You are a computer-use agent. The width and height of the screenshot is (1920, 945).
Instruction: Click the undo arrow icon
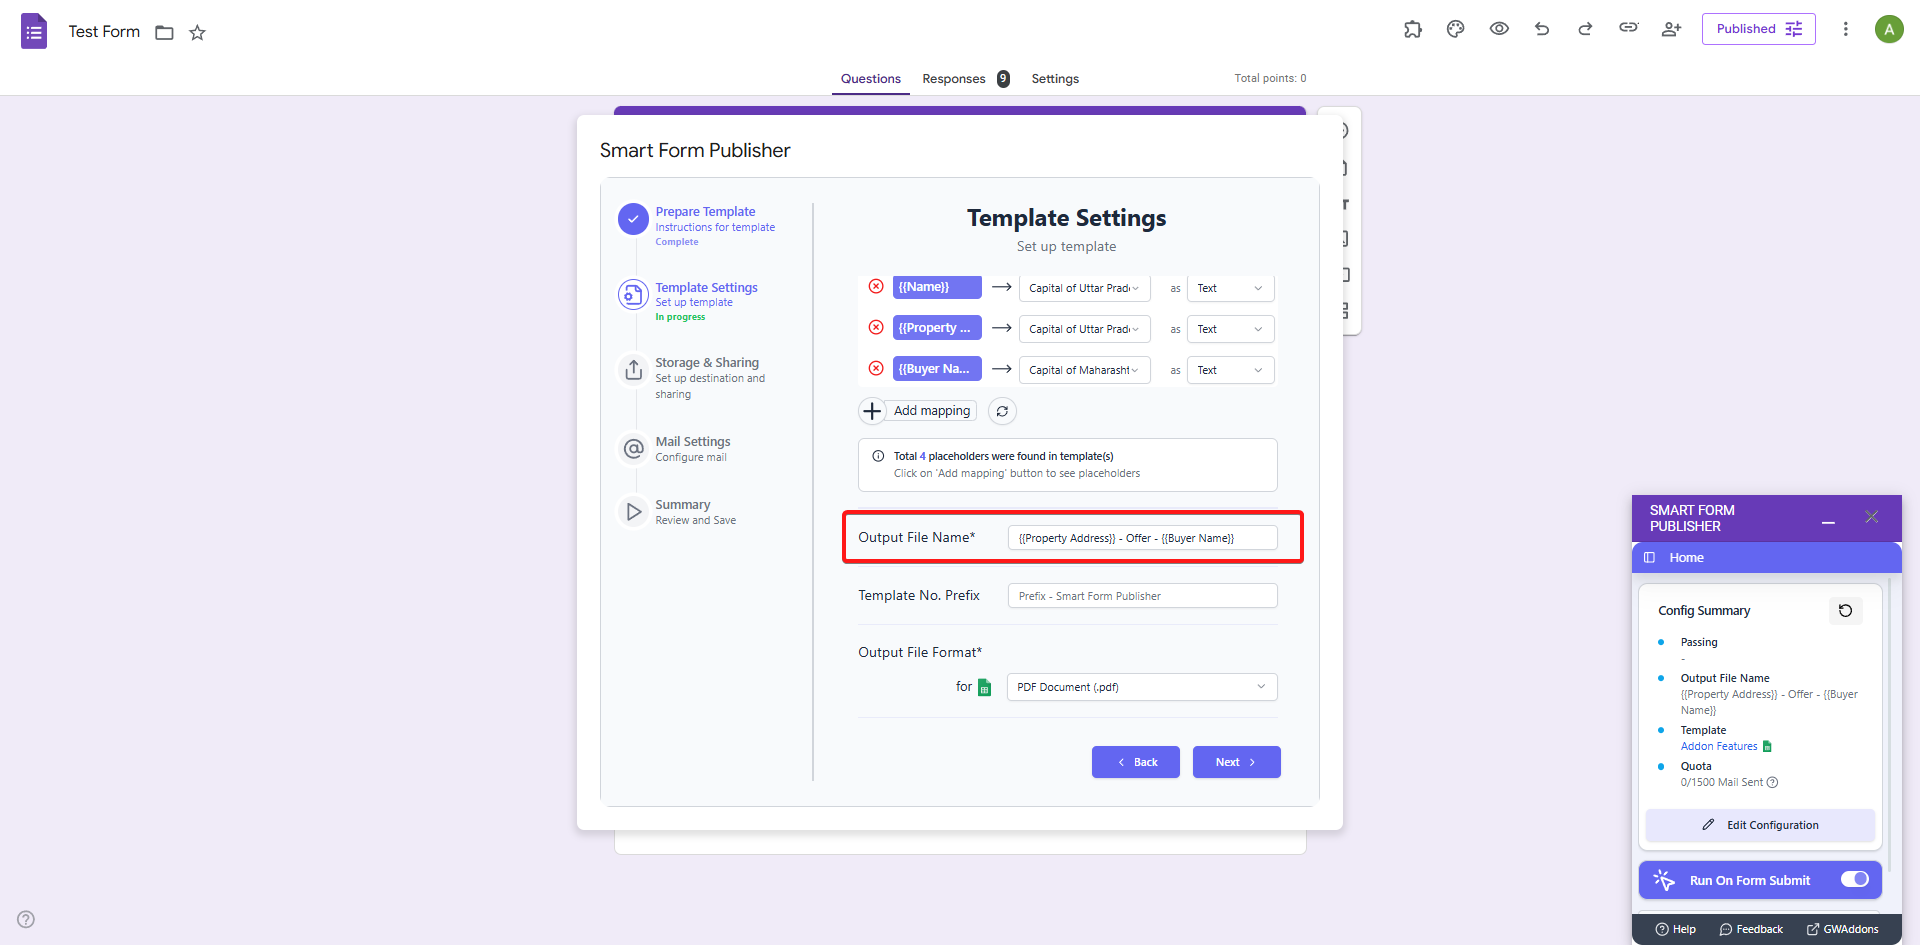point(1542,29)
